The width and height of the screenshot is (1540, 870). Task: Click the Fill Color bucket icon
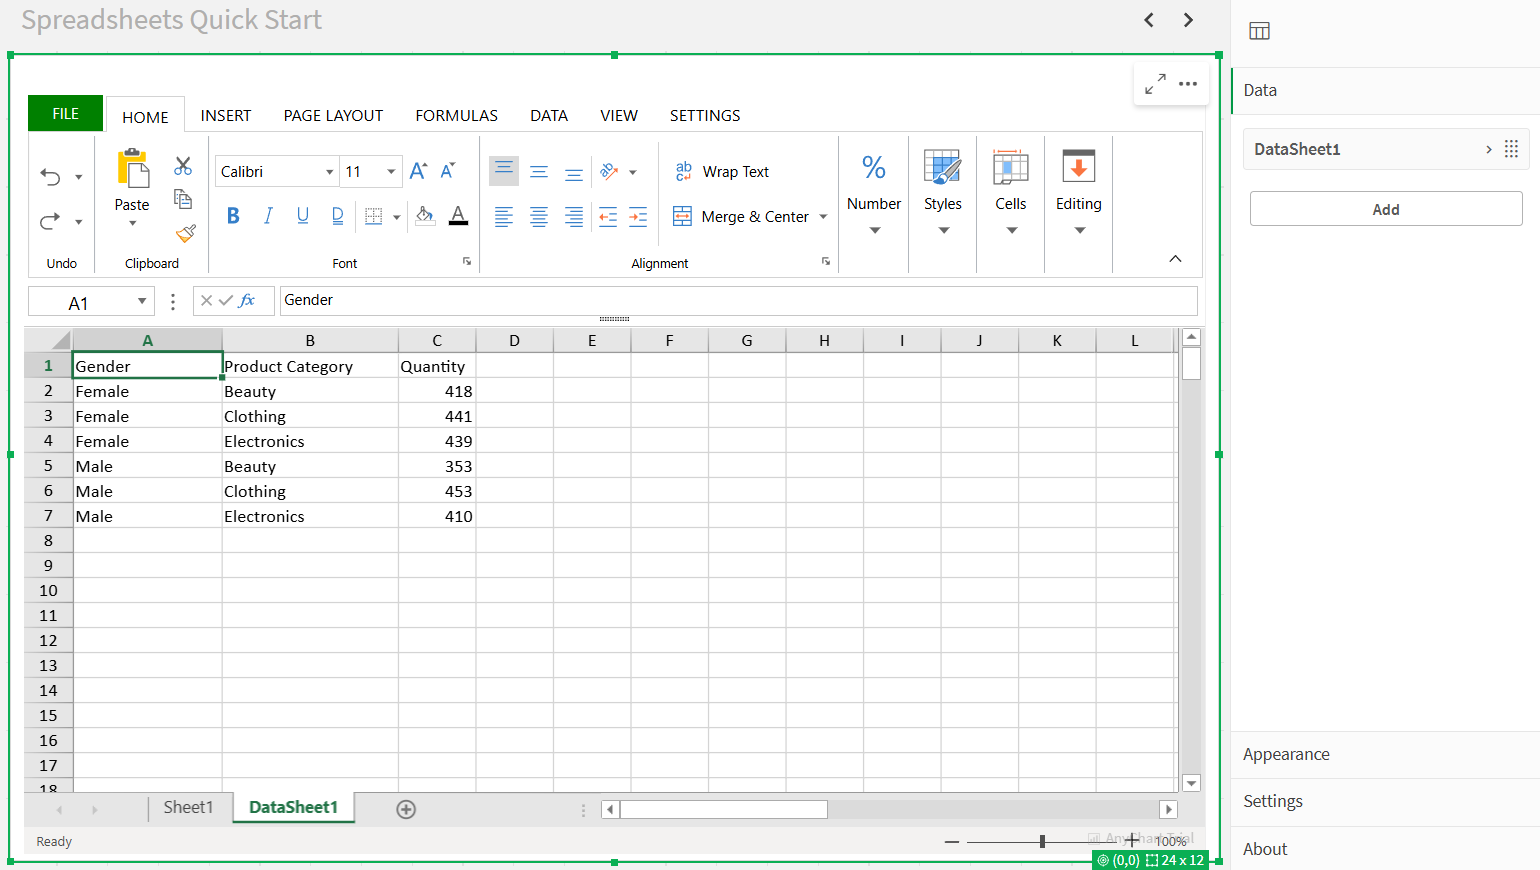pyautogui.click(x=425, y=216)
